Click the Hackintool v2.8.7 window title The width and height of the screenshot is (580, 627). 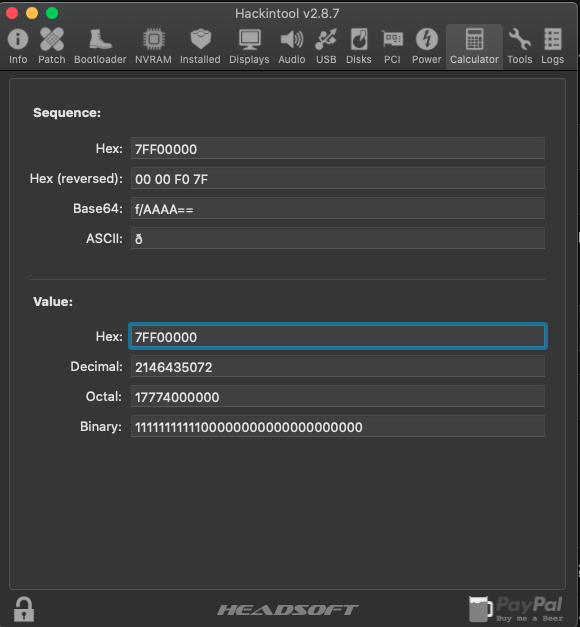click(287, 14)
